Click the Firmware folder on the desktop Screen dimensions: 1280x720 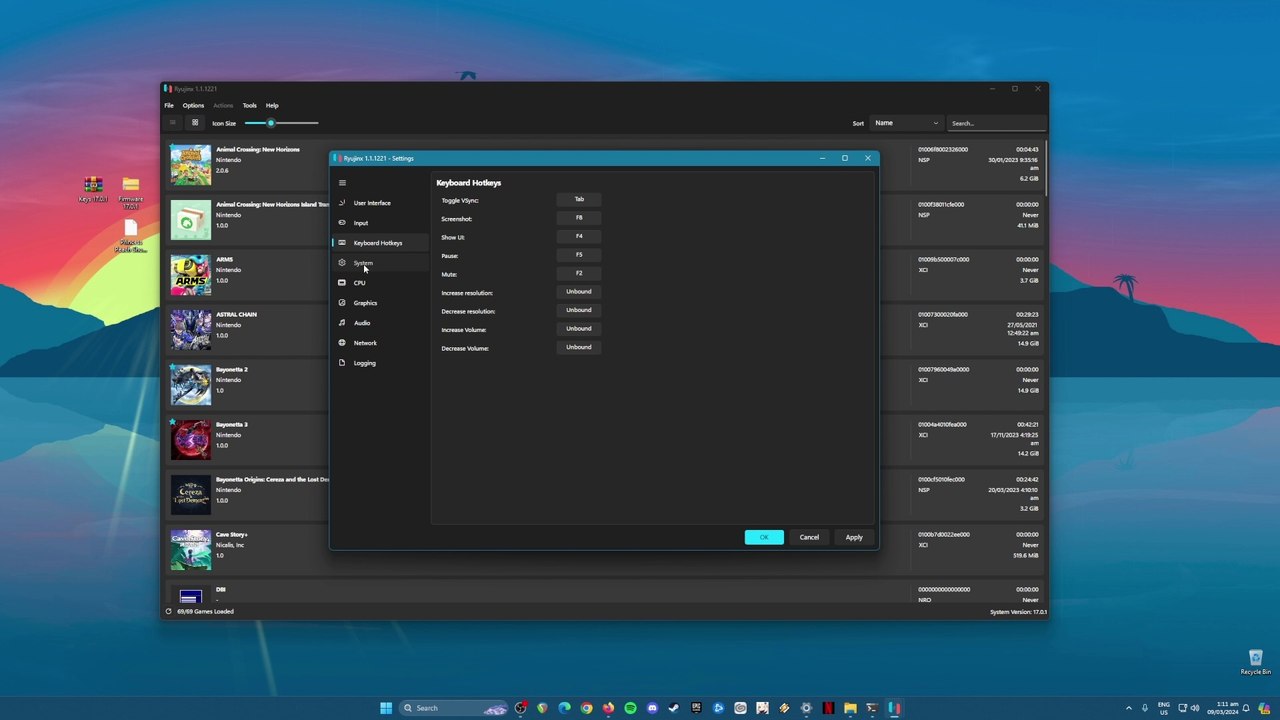[x=131, y=191]
